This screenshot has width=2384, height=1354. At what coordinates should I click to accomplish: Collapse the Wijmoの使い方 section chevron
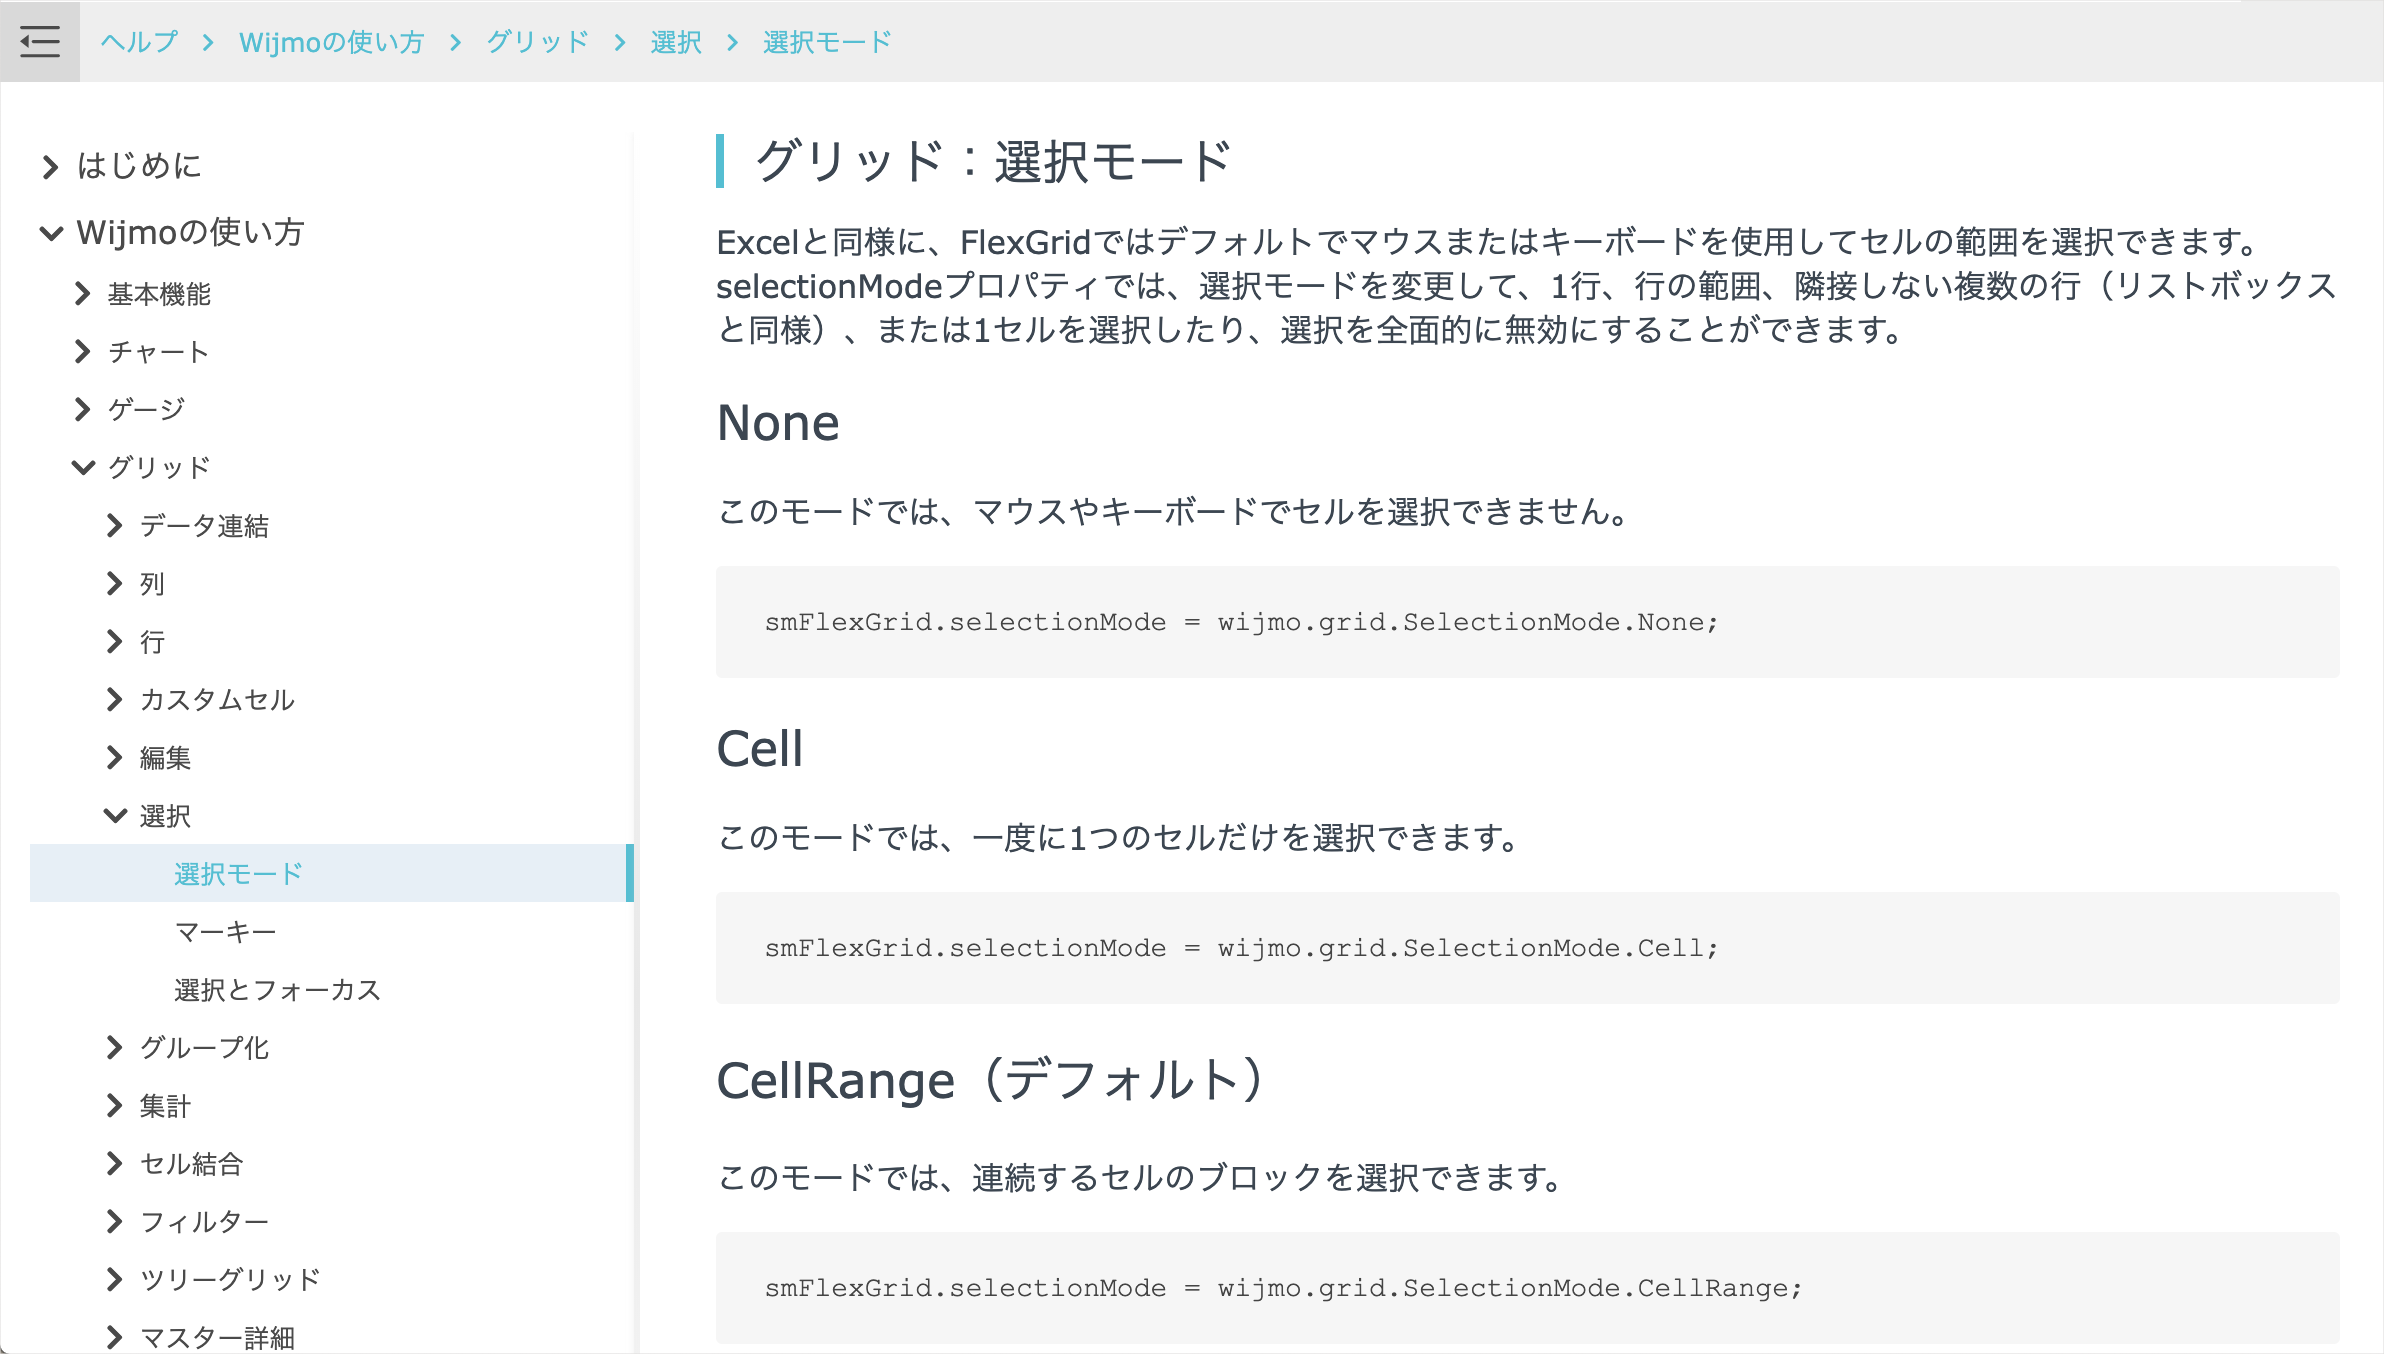click(x=51, y=233)
